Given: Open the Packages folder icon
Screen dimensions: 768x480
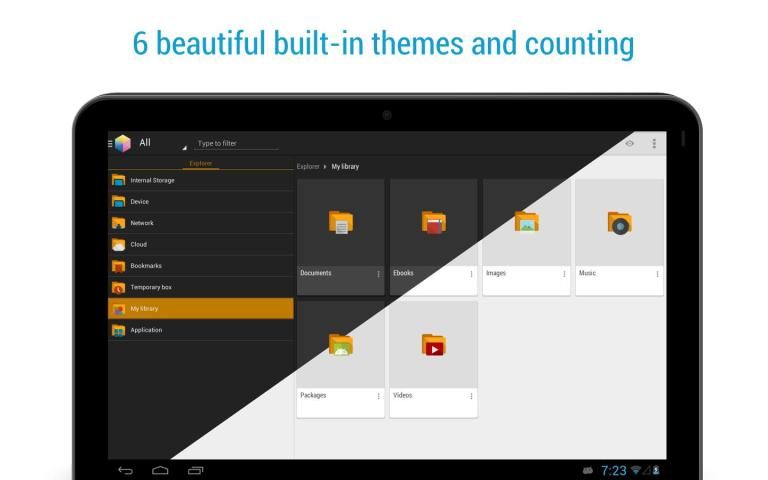Looking at the screenshot, I should click(340, 345).
